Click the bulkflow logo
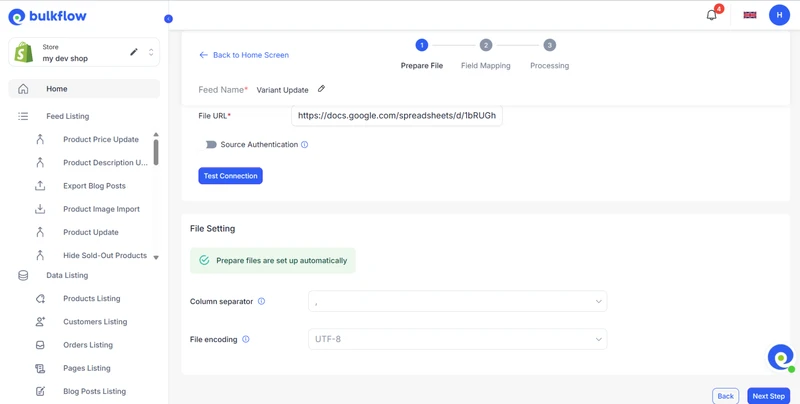The width and height of the screenshot is (800, 404). [47, 16]
